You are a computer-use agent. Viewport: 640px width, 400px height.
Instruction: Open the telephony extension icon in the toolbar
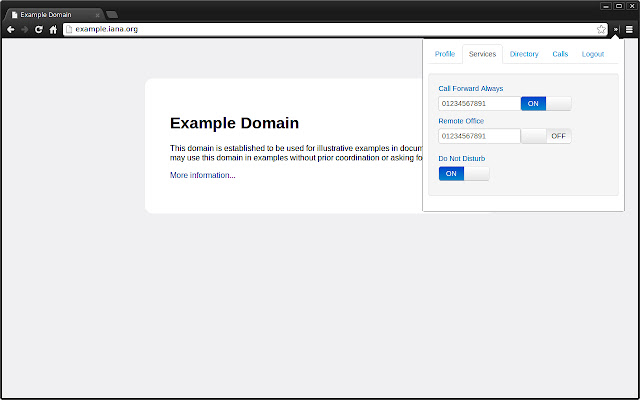click(x=616, y=29)
